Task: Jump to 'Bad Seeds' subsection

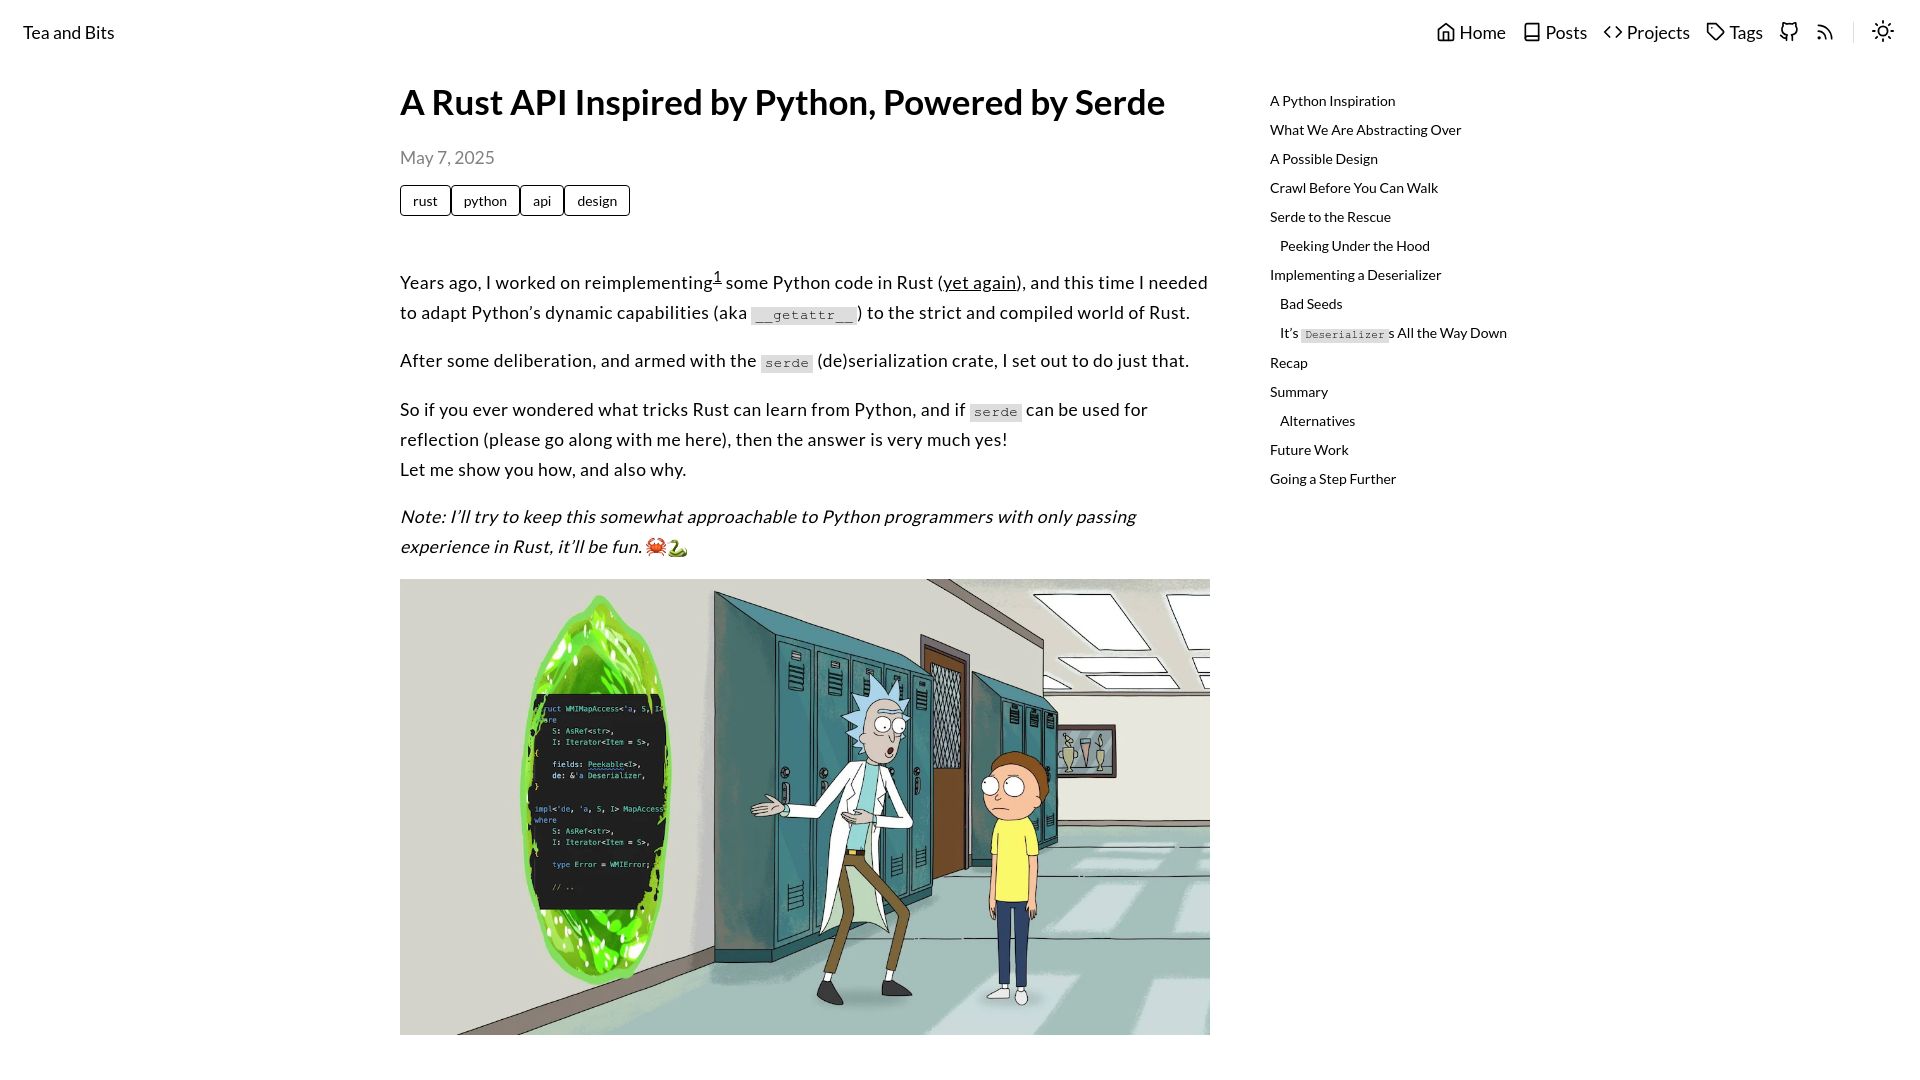Action: (1311, 304)
